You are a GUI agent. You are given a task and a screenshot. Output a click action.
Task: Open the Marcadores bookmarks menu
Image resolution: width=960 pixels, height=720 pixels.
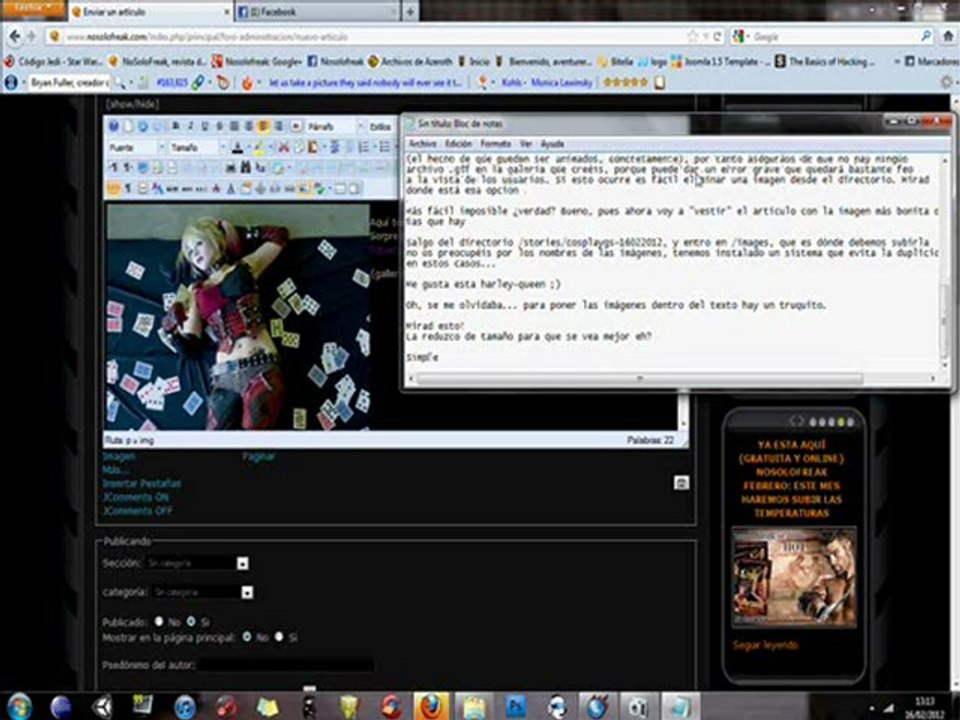[x=931, y=61]
